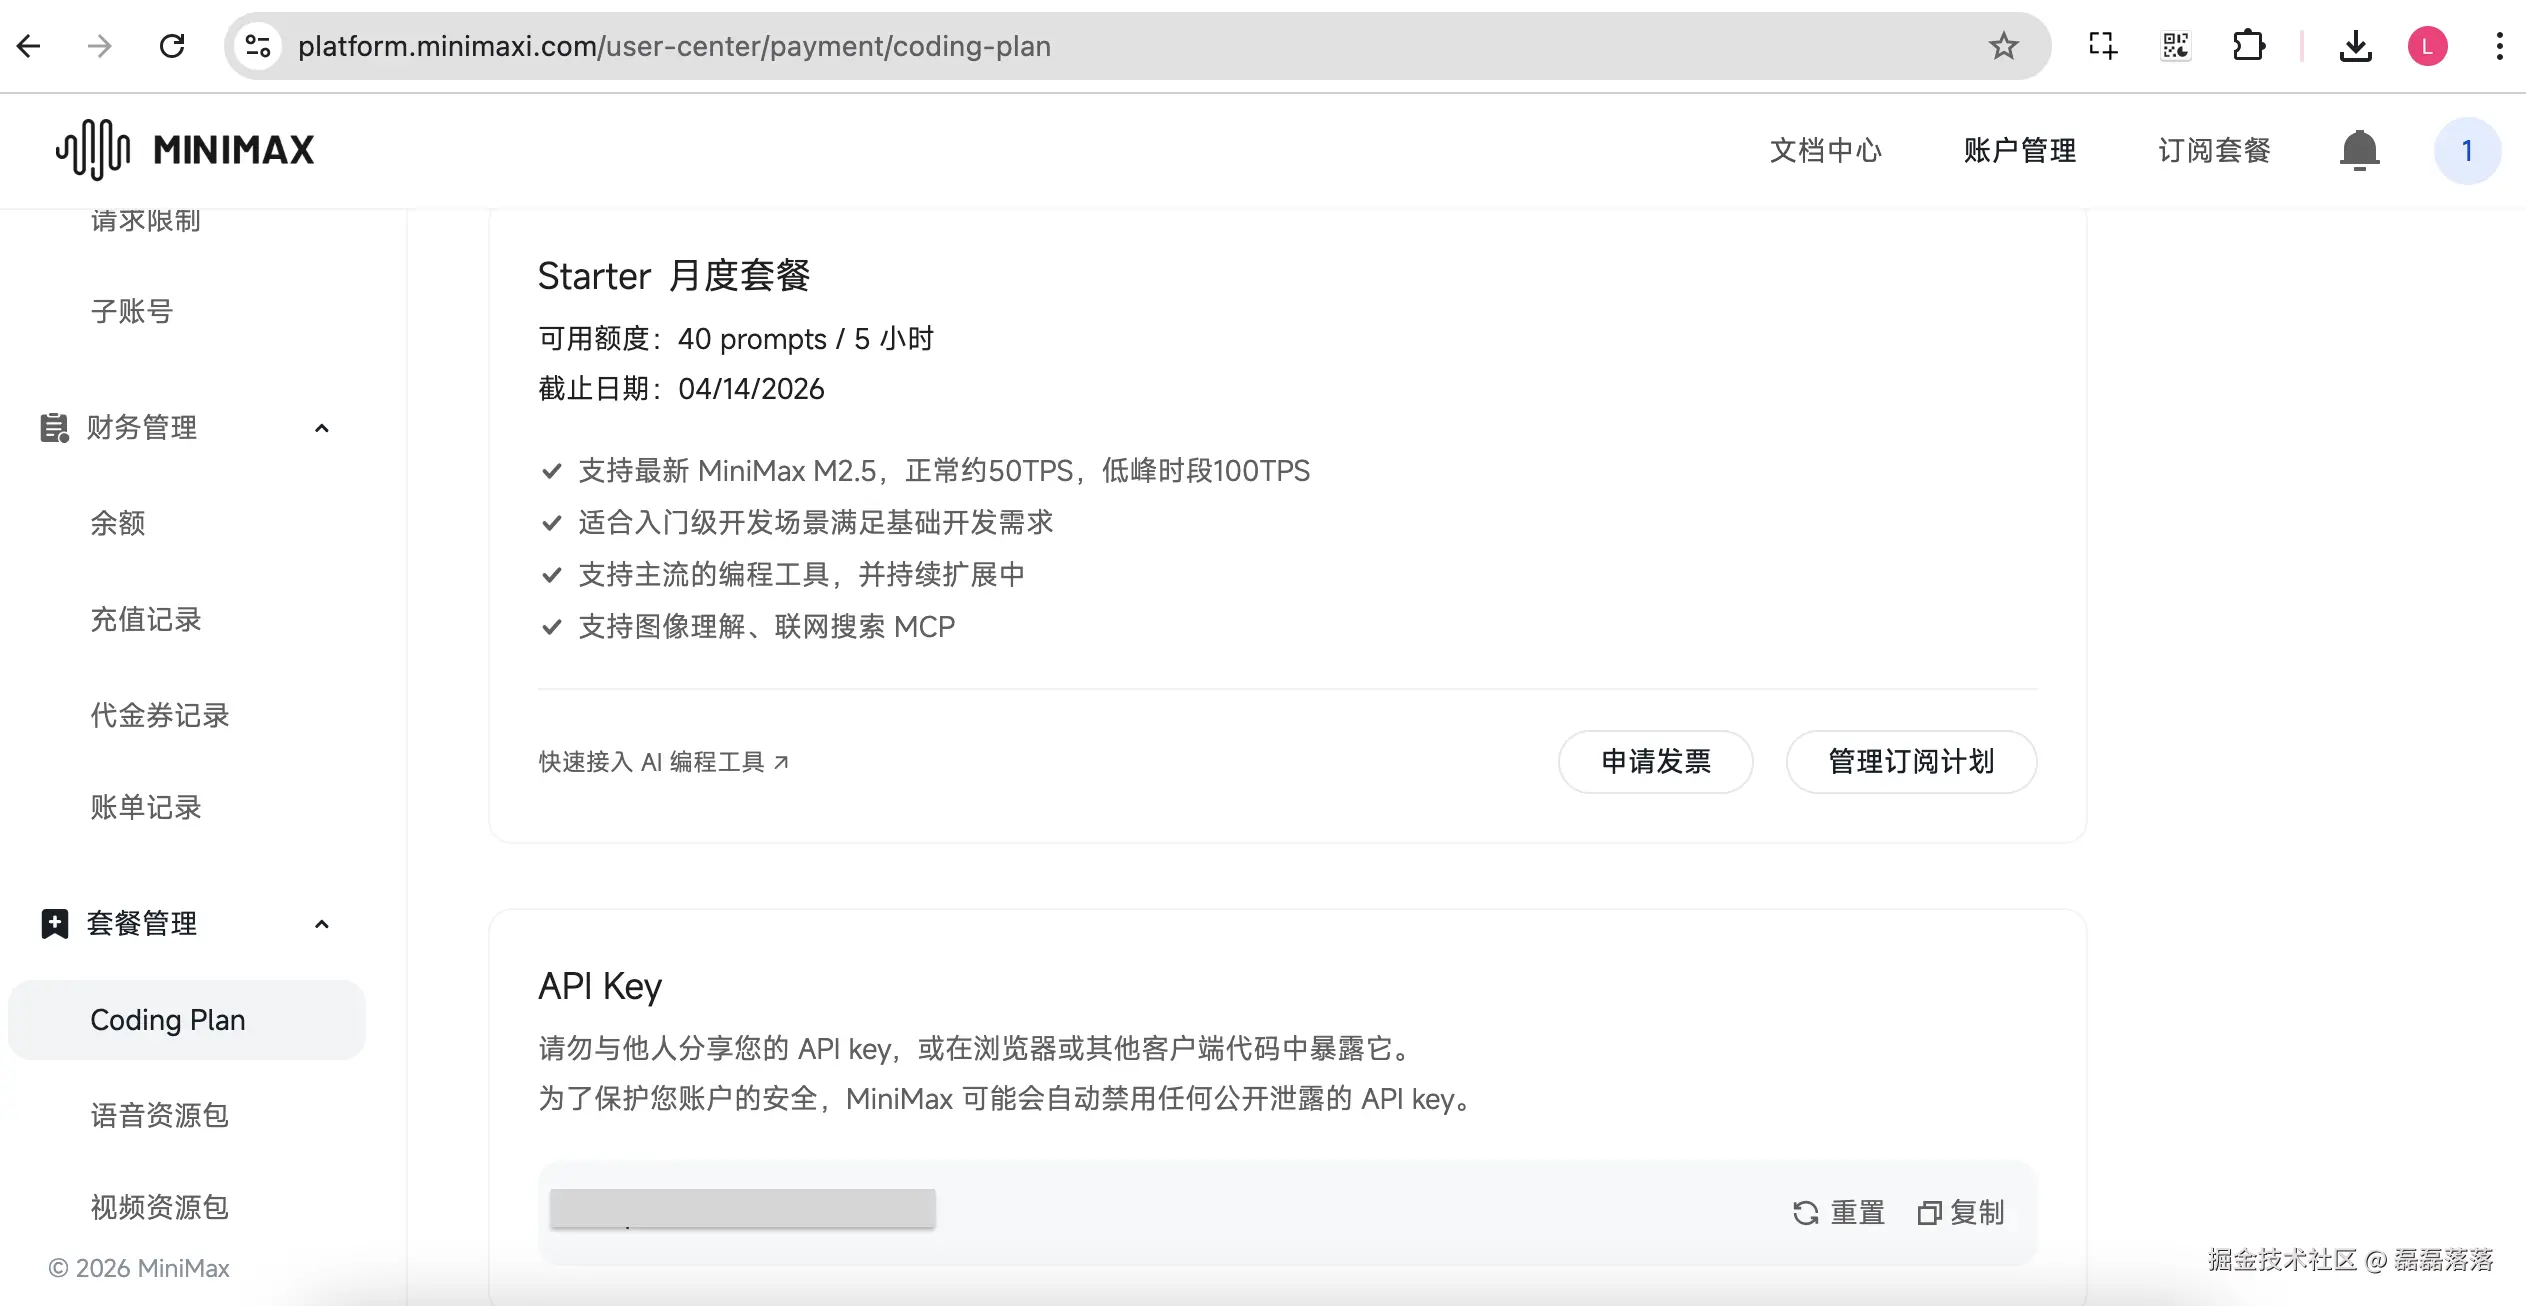Open the 快速接入 AI 编程工具 link
The height and width of the screenshot is (1306, 2526).
click(x=663, y=762)
